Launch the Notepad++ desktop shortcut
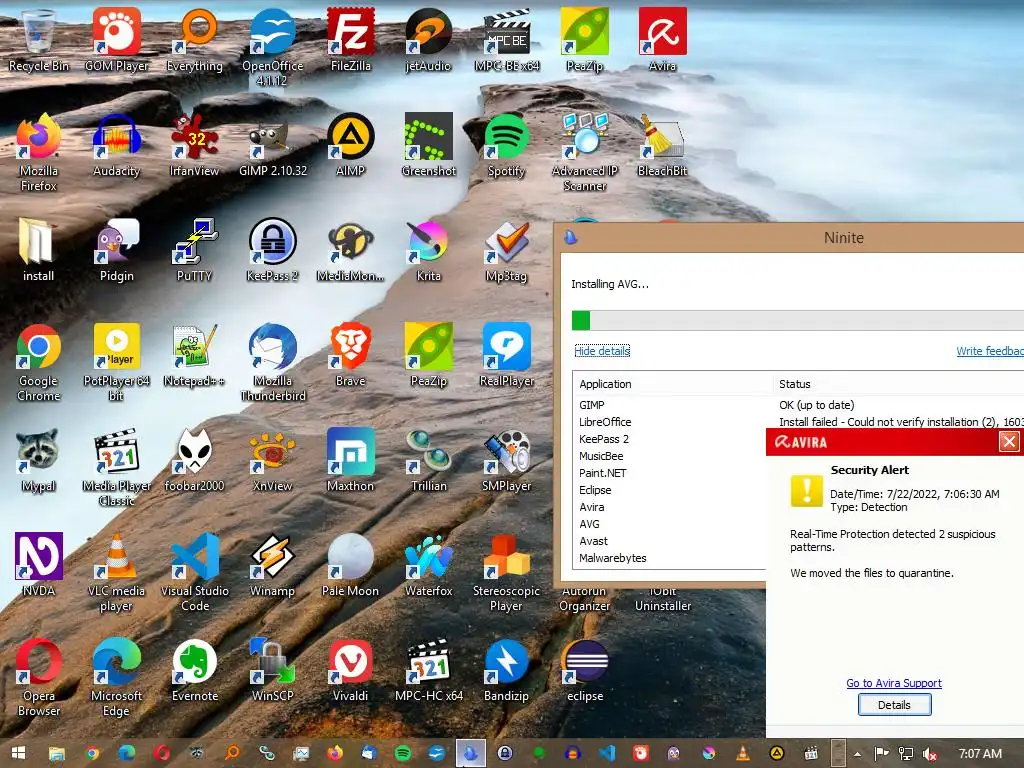The height and width of the screenshot is (768, 1024). [x=195, y=355]
